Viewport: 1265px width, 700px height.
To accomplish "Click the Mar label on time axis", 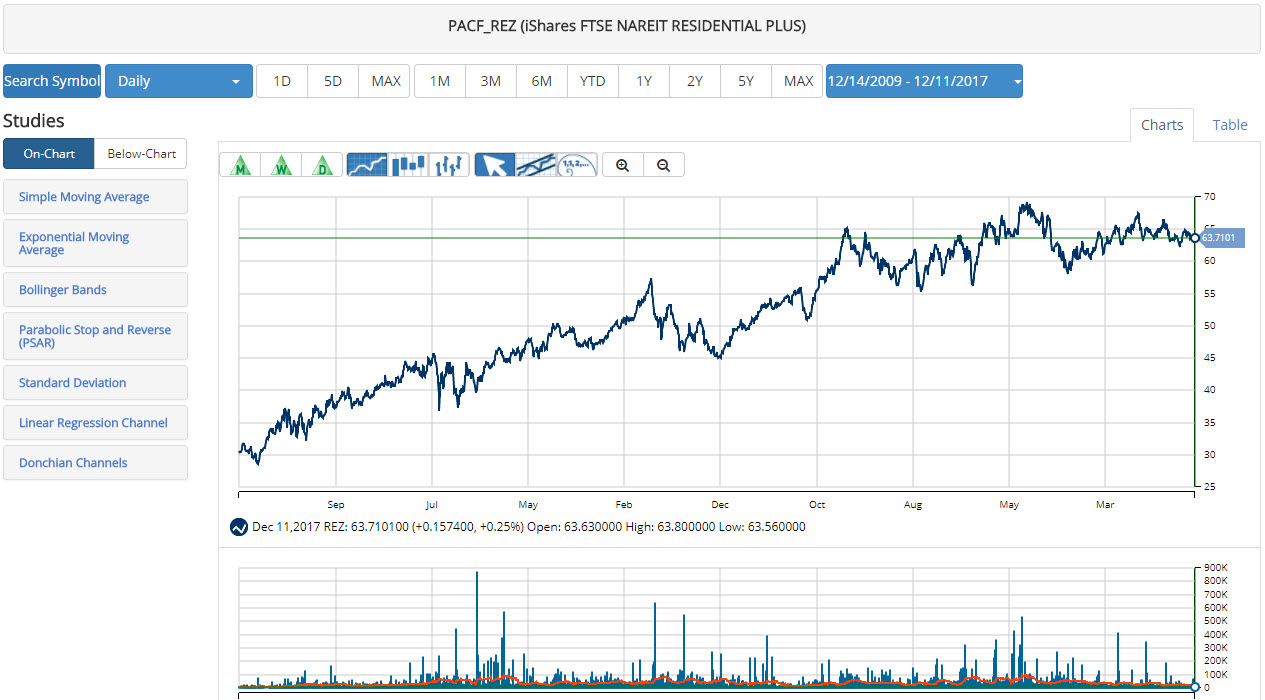I will pos(1104,505).
